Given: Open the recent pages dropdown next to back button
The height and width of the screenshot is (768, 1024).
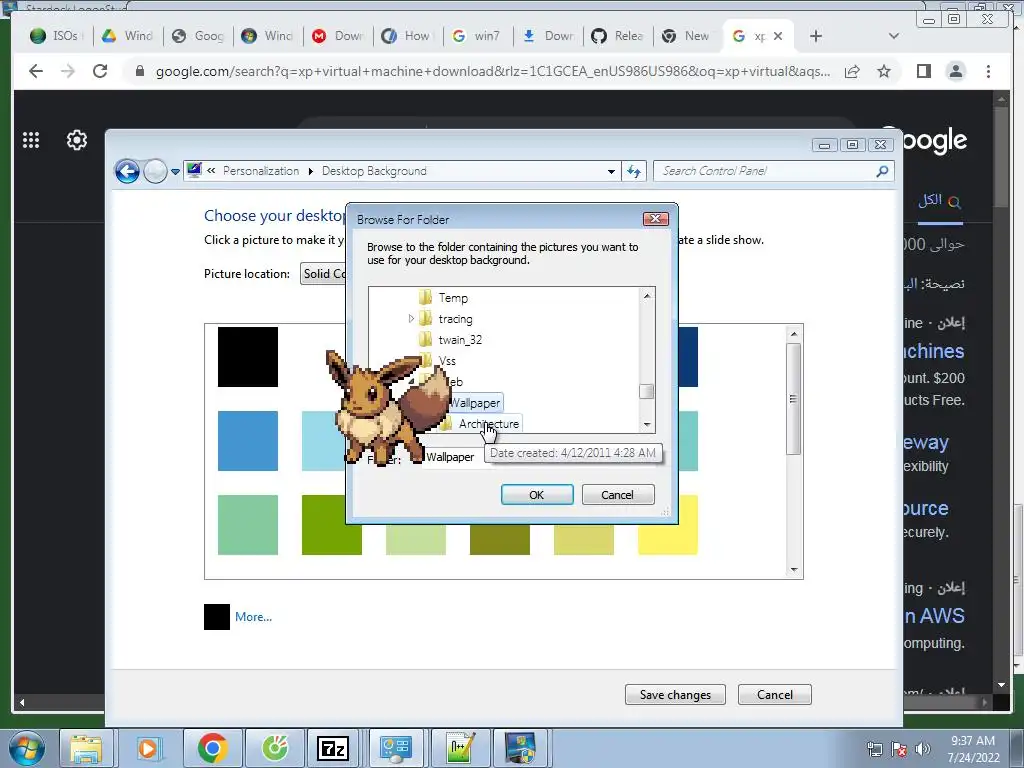Looking at the screenshot, I should (x=175, y=172).
